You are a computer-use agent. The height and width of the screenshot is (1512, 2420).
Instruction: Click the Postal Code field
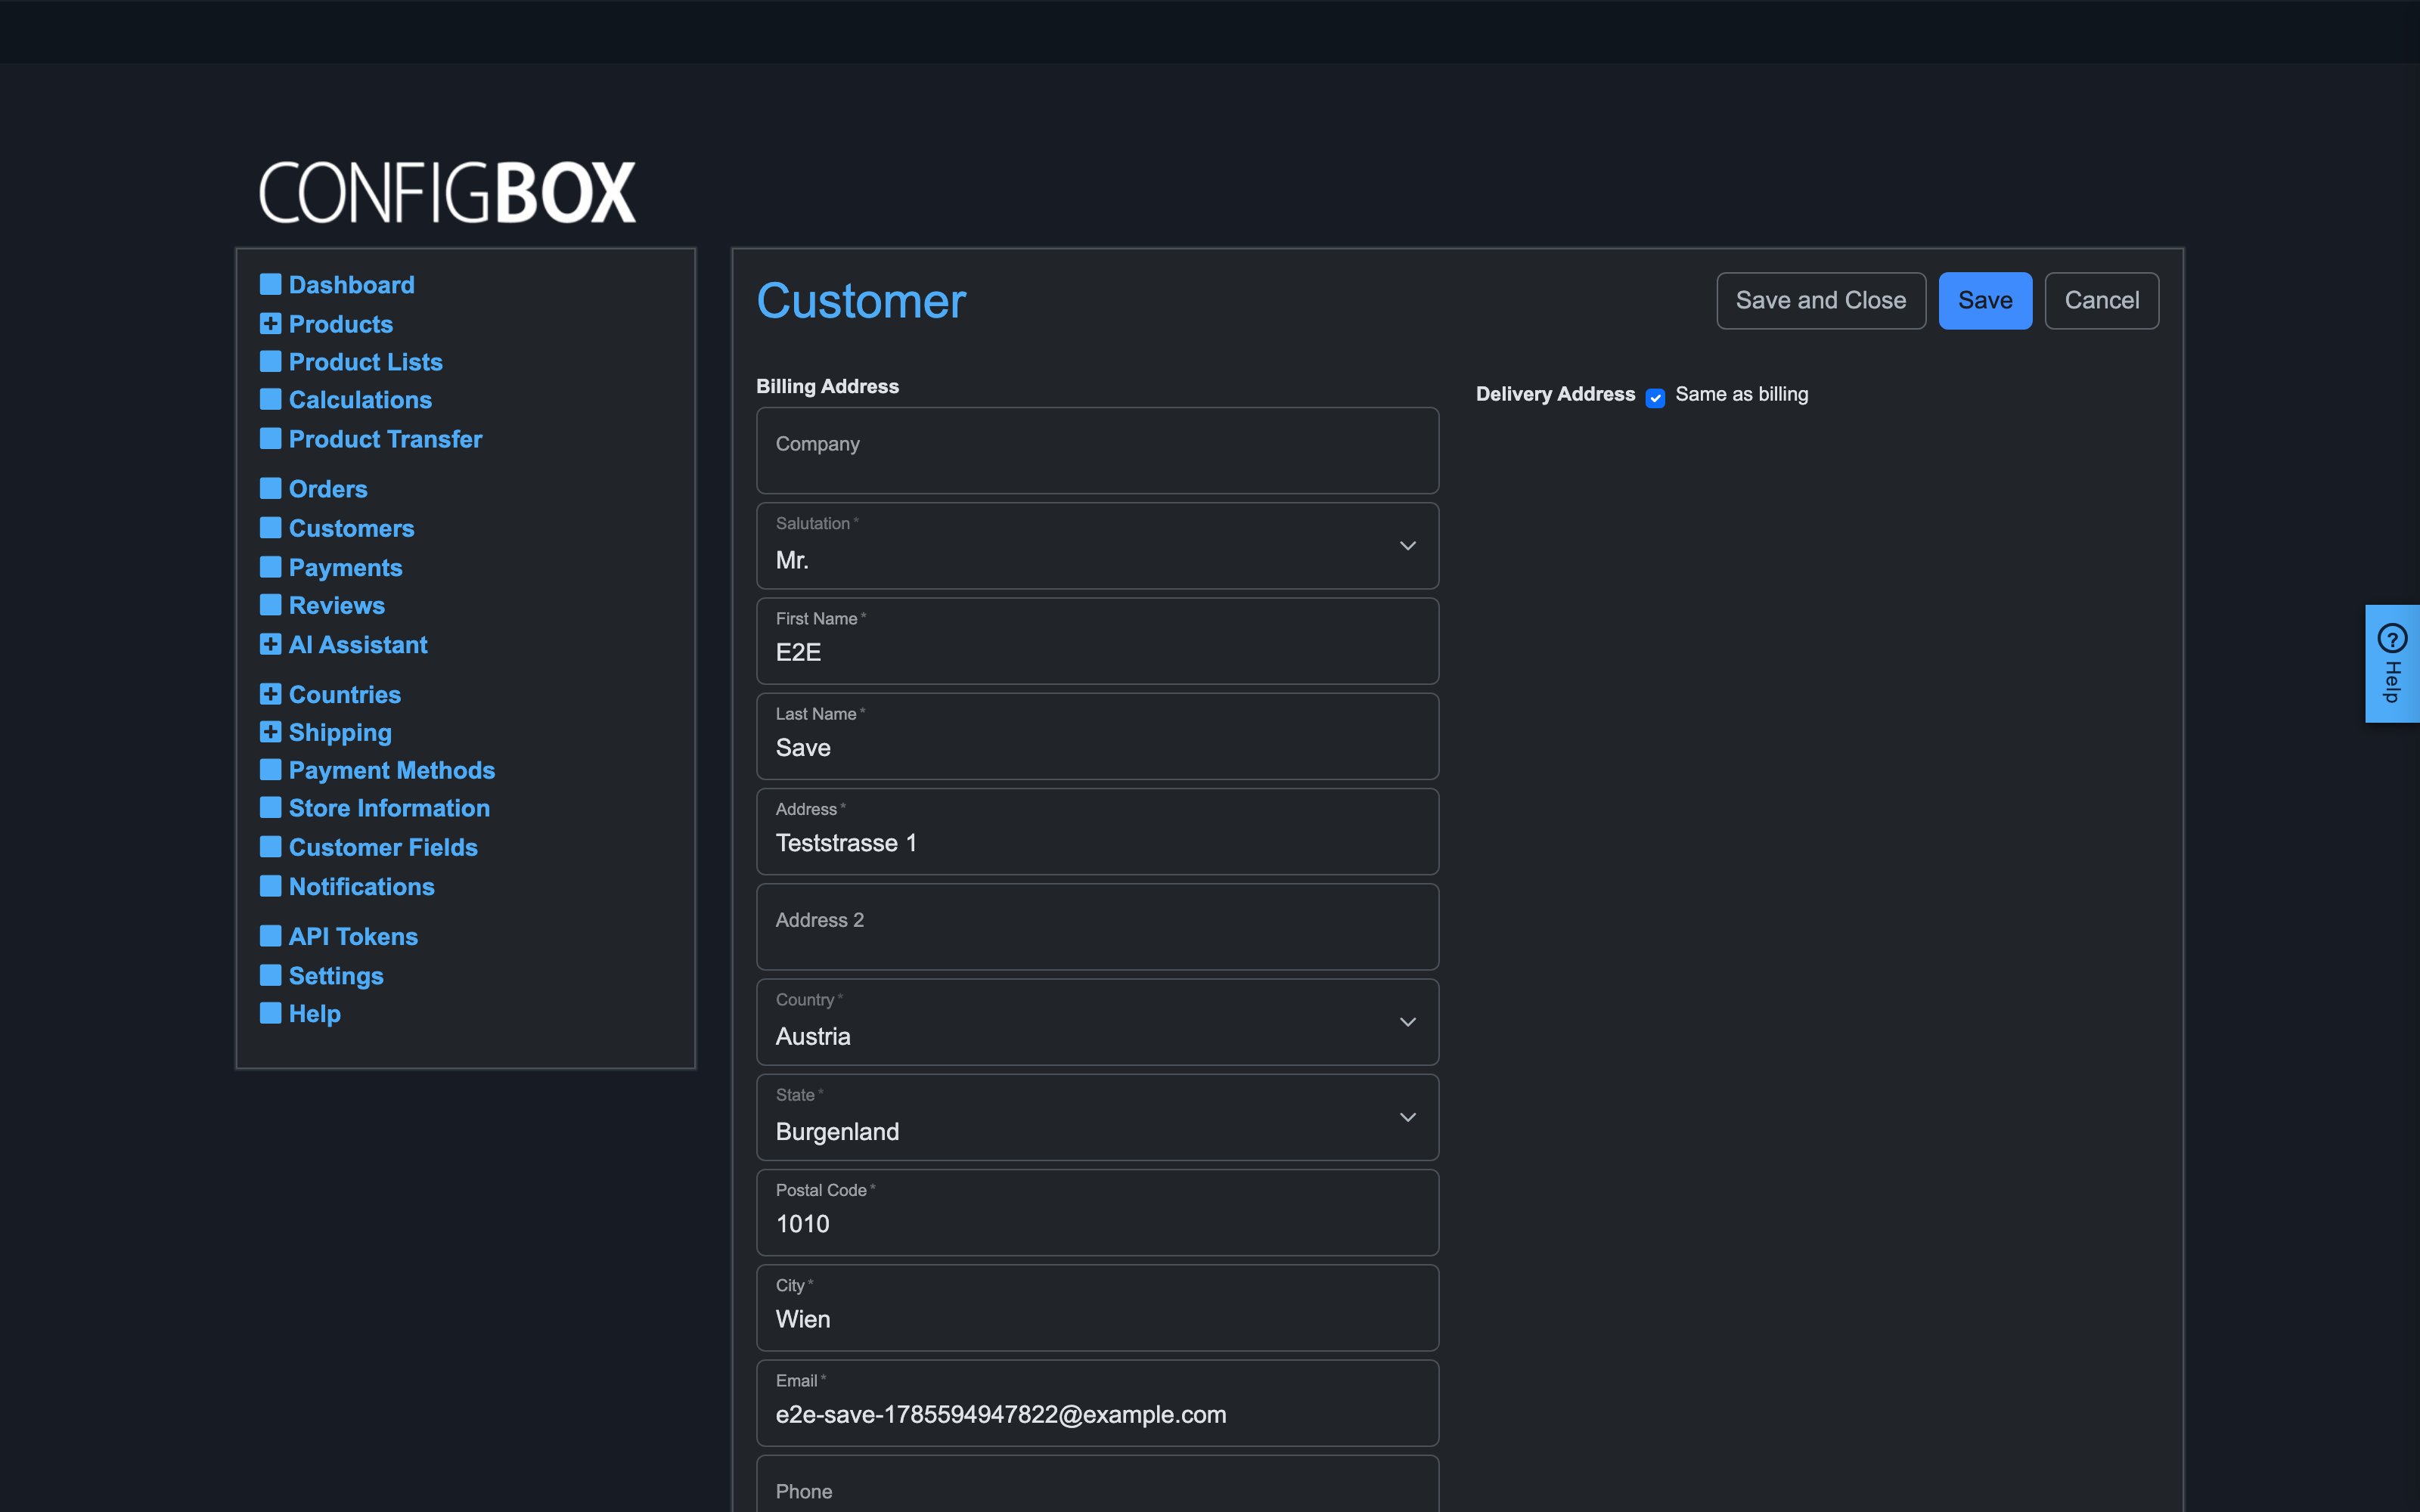tap(1097, 1213)
